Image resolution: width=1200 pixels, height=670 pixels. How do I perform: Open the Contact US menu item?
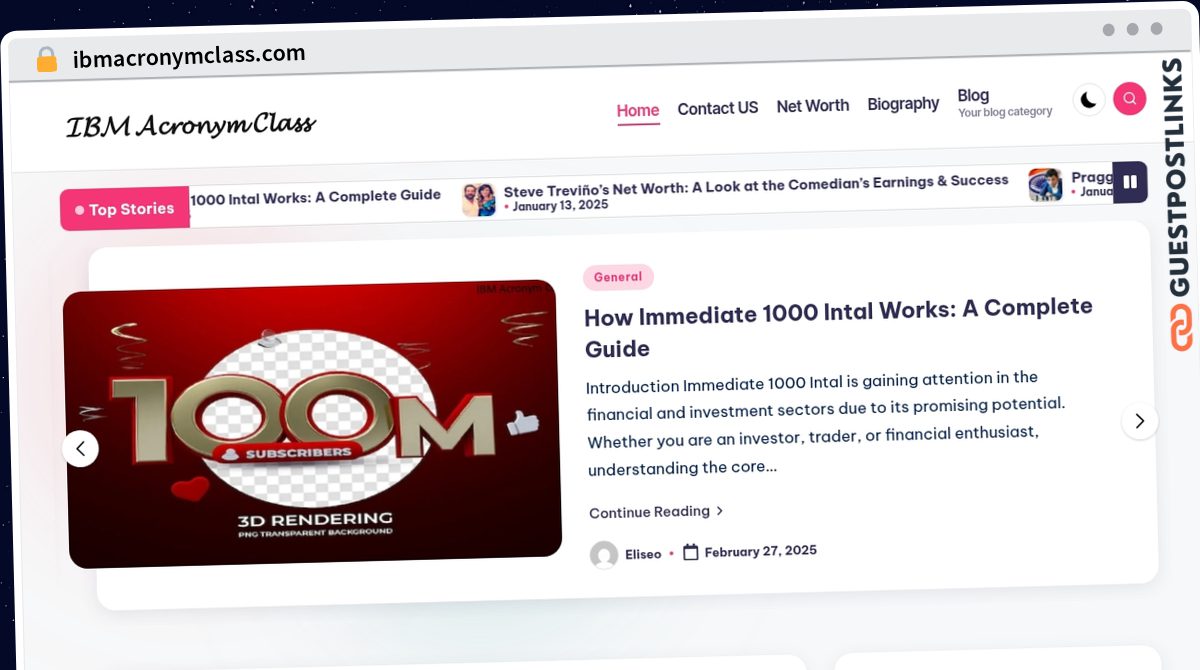pyautogui.click(x=718, y=108)
